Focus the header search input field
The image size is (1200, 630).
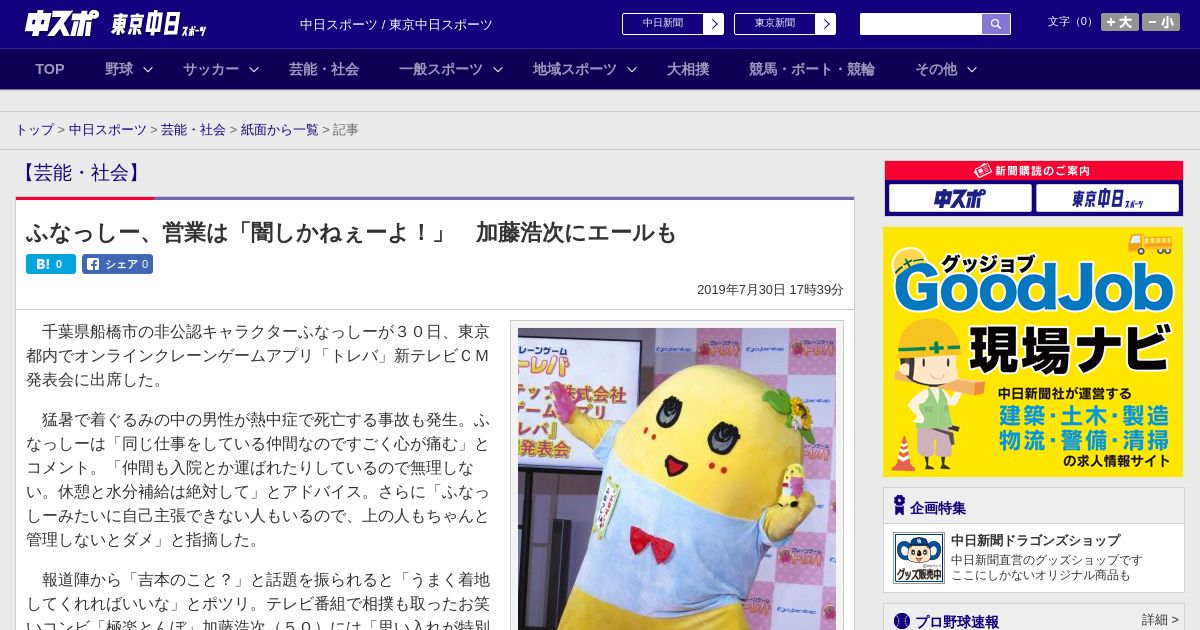click(921, 24)
